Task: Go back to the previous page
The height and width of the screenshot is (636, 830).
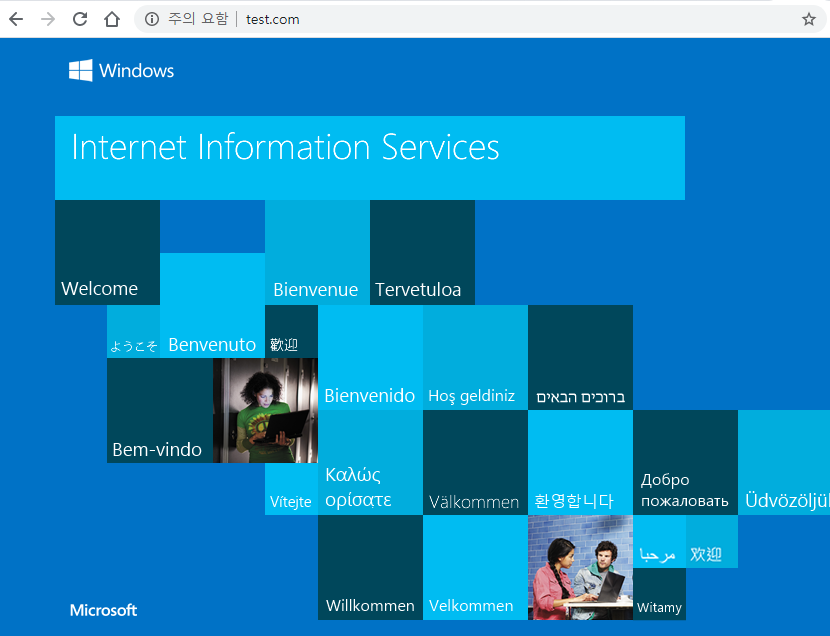Action: click(16, 20)
